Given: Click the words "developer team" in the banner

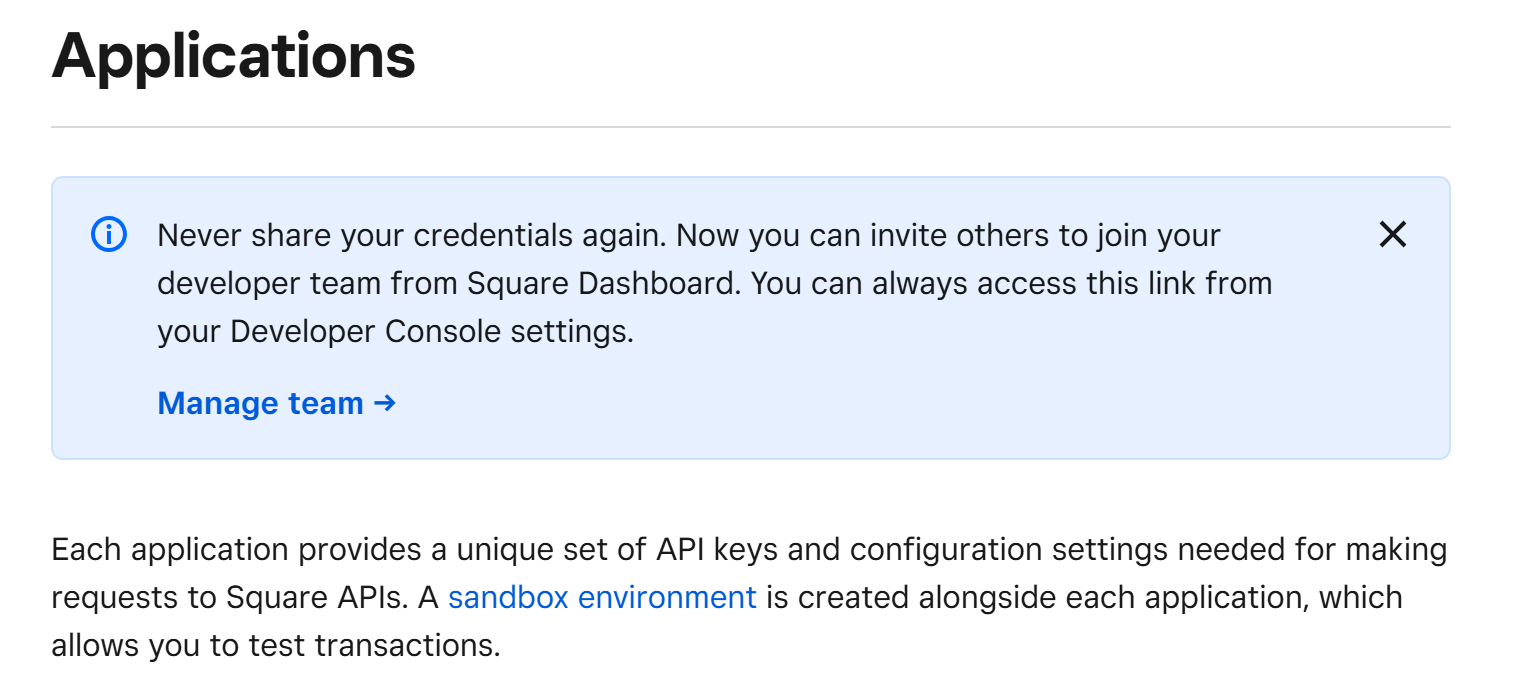Looking at the screenshot, I should [270, 284].
